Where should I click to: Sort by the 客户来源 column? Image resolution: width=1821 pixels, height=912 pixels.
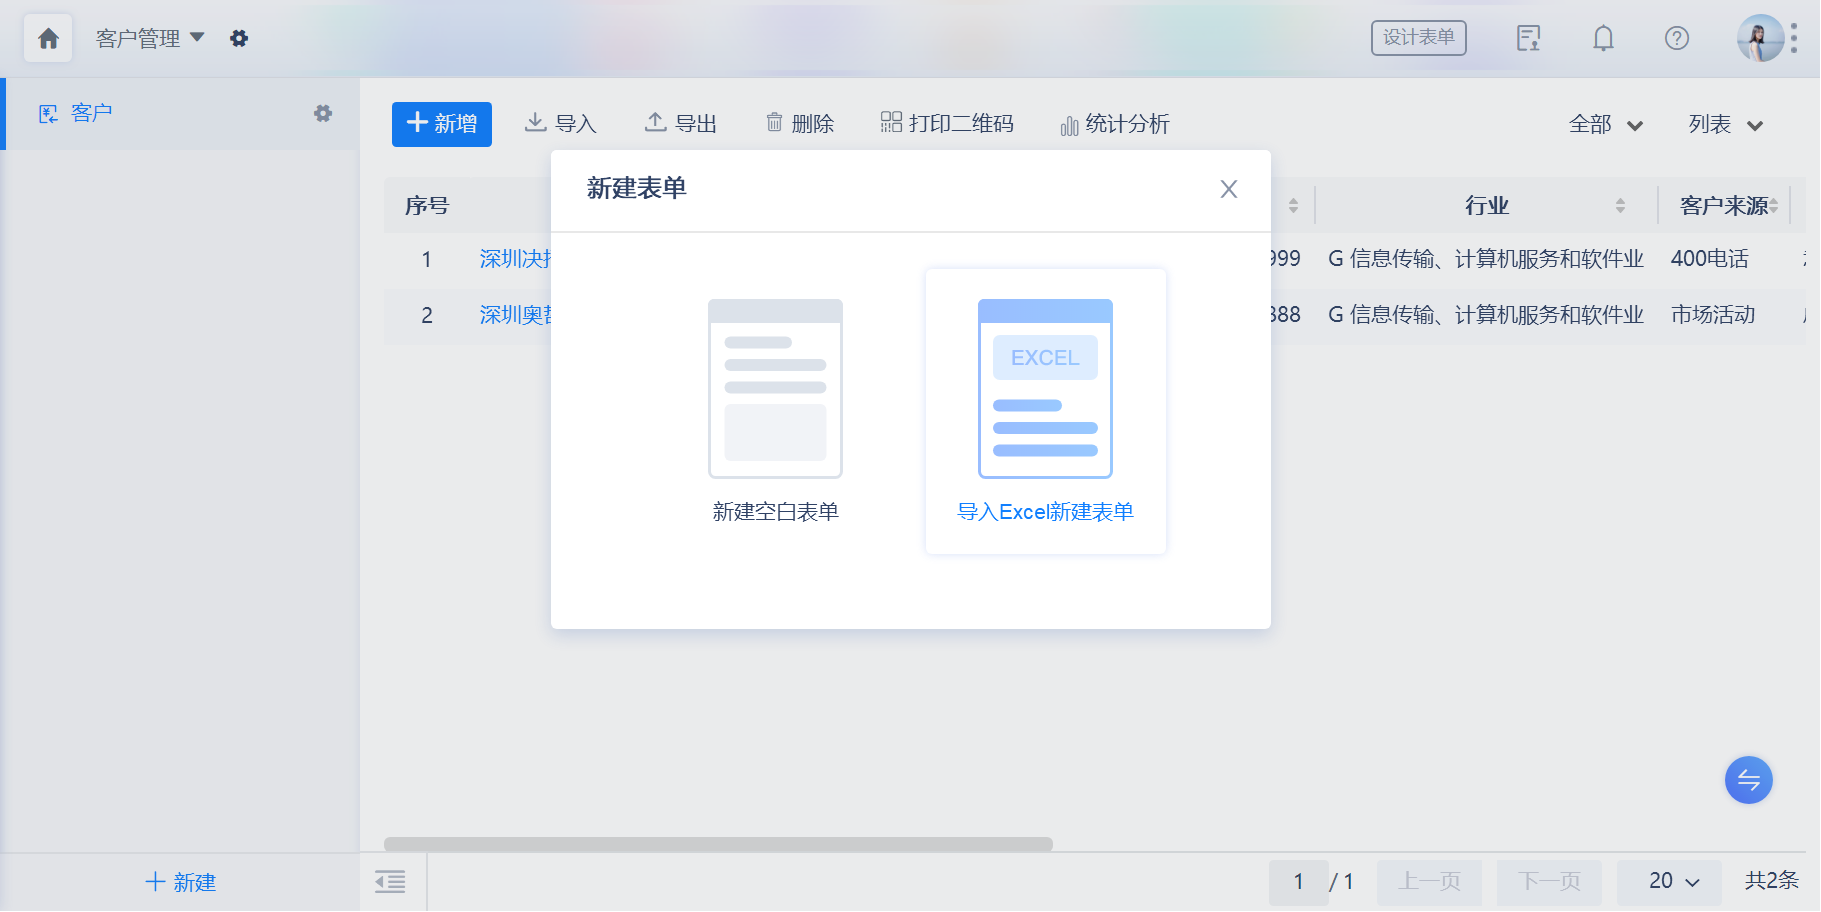pos(1773,206)
